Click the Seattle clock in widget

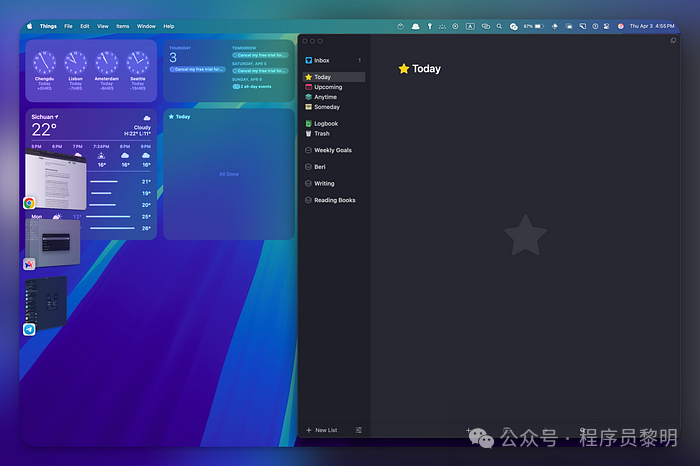(138, 62)
